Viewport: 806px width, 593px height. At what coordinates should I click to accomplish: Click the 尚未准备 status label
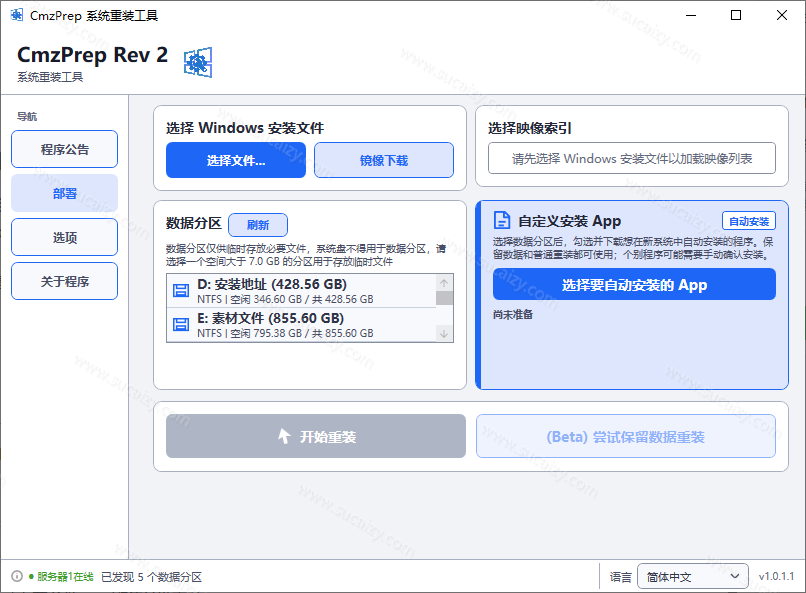[x=512, y=314]
